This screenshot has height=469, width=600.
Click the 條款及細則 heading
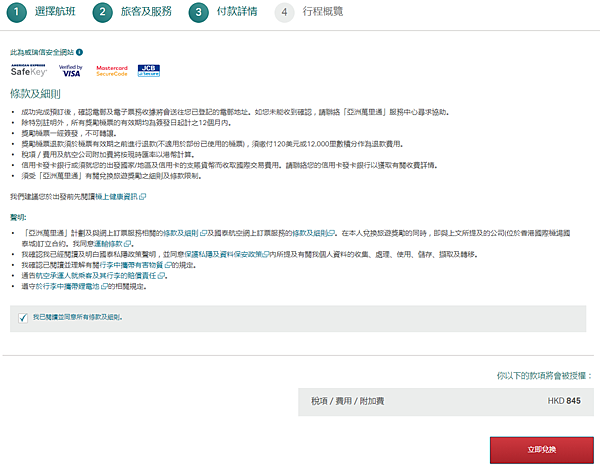pyautogui.click(x=35, y=94)
